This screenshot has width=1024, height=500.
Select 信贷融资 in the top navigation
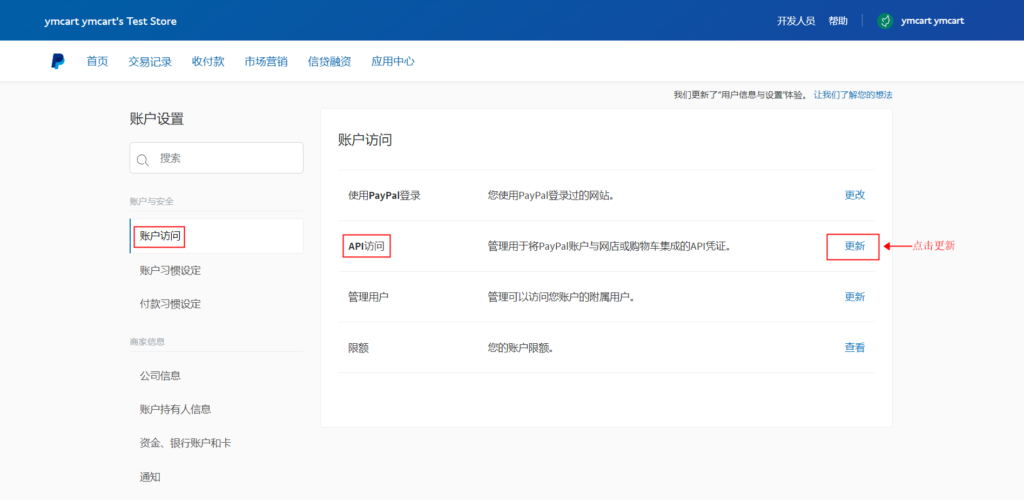point(329,61)
